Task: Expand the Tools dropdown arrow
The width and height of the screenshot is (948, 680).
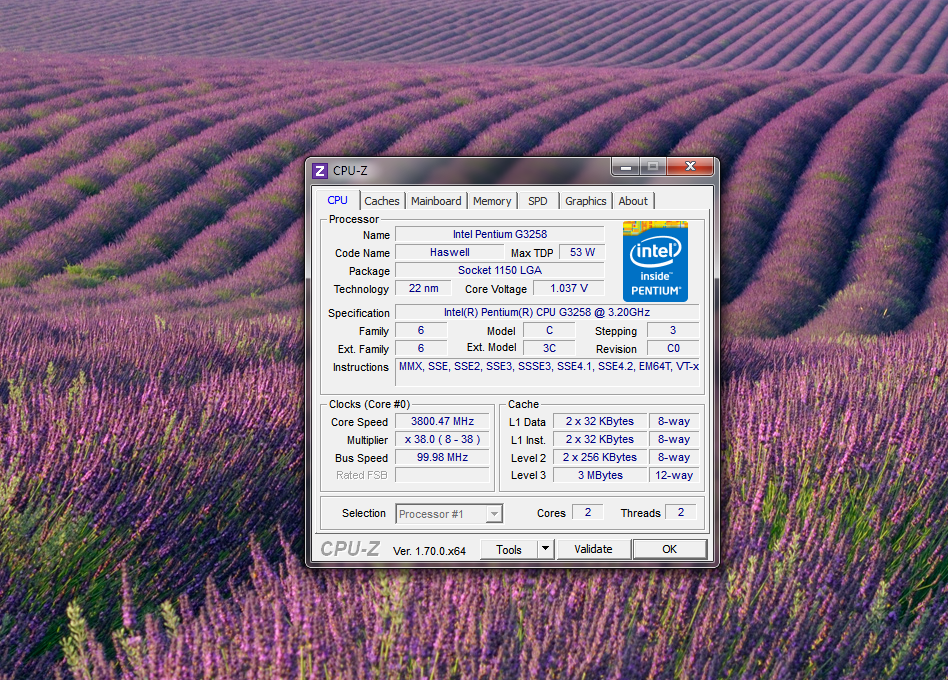Action: point(545,549)
